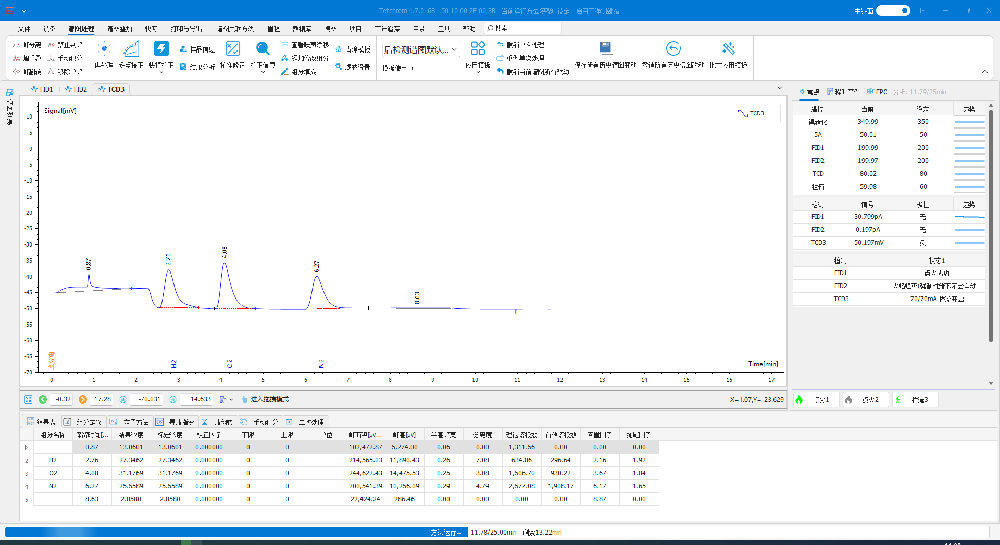This screenshot has height=545, width=1000.
Task: Click the large magnifier icon in the ribbon
Action: [262, 49]
